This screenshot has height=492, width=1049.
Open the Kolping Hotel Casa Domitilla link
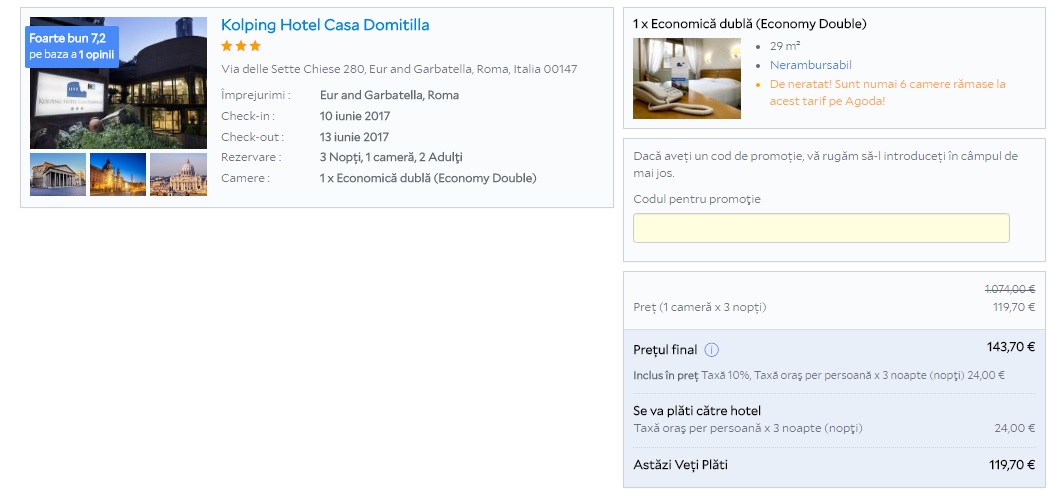325,25
